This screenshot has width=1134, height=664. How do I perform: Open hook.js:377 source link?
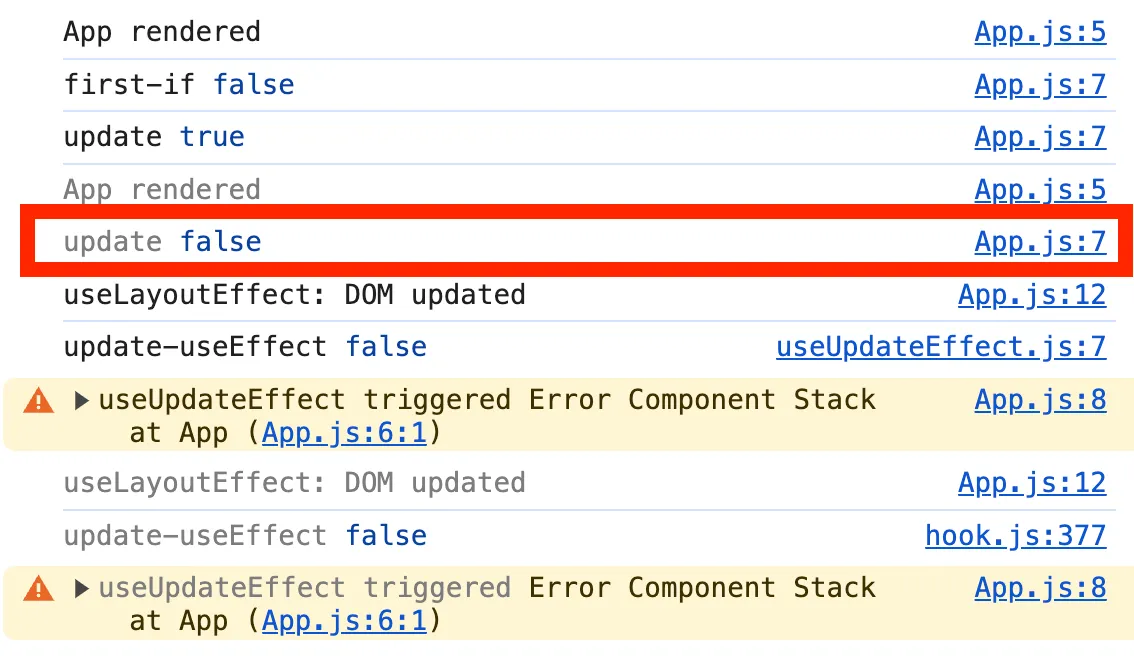coord(1015,536)
